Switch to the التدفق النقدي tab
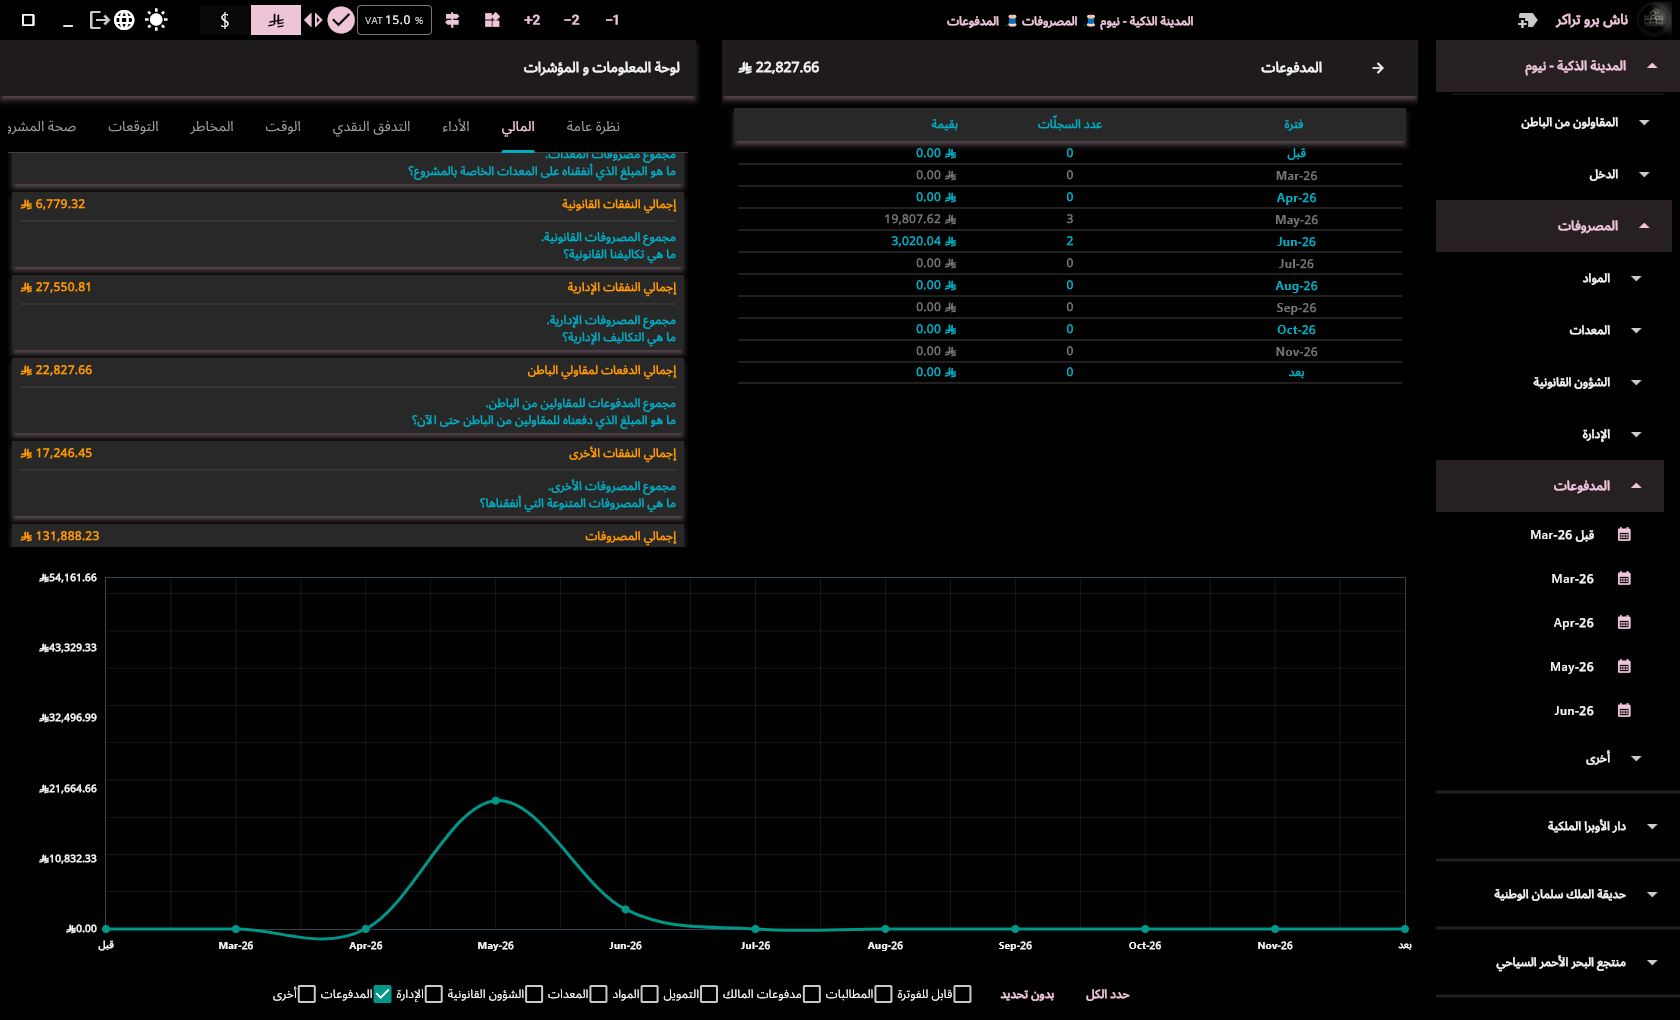 pos(372,127)
